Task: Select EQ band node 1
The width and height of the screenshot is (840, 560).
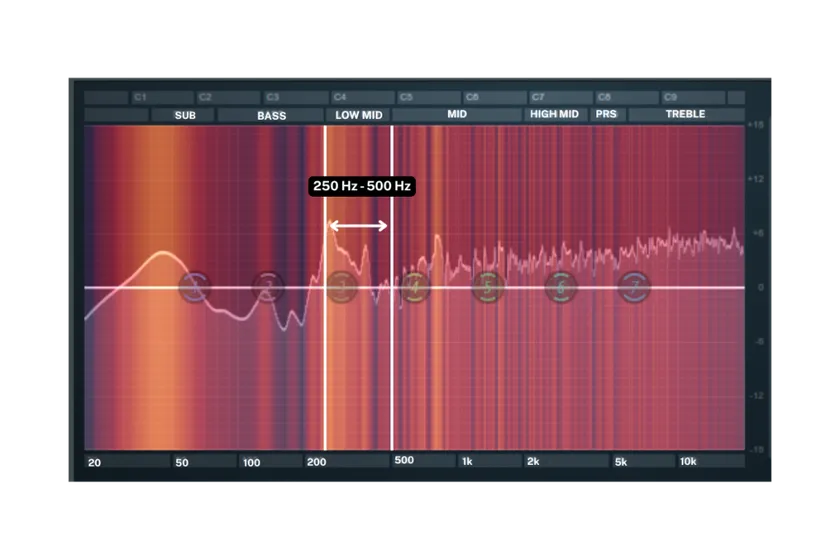Action: (x=194, y=287)
